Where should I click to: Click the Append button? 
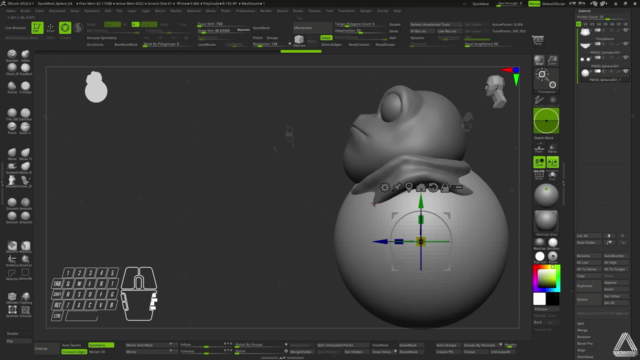pyautogui.click(x=616, y=282)
